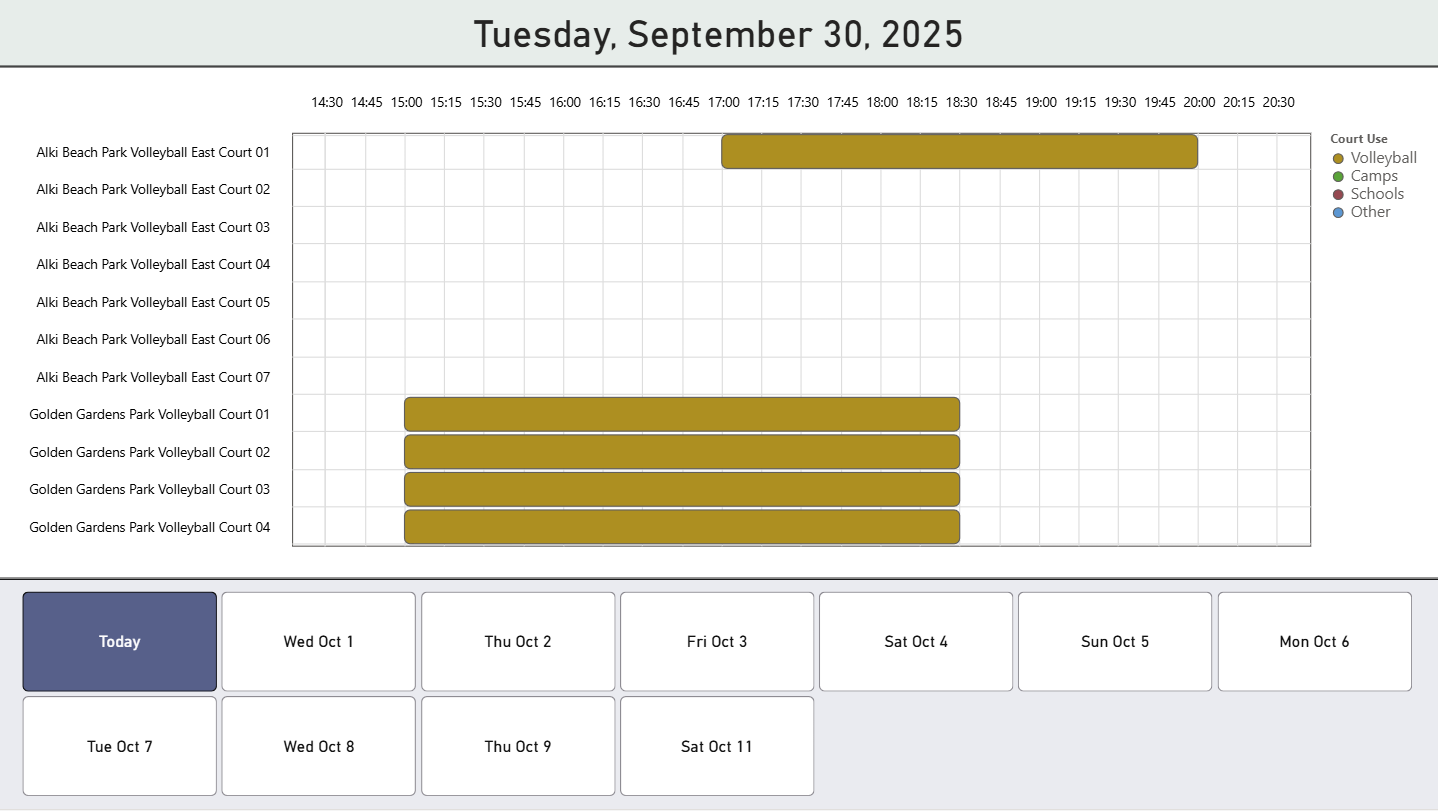Click the Alki Court 01 volleyball reservation bar
The image size is (1438, 811).
click(x=958, y=151)
